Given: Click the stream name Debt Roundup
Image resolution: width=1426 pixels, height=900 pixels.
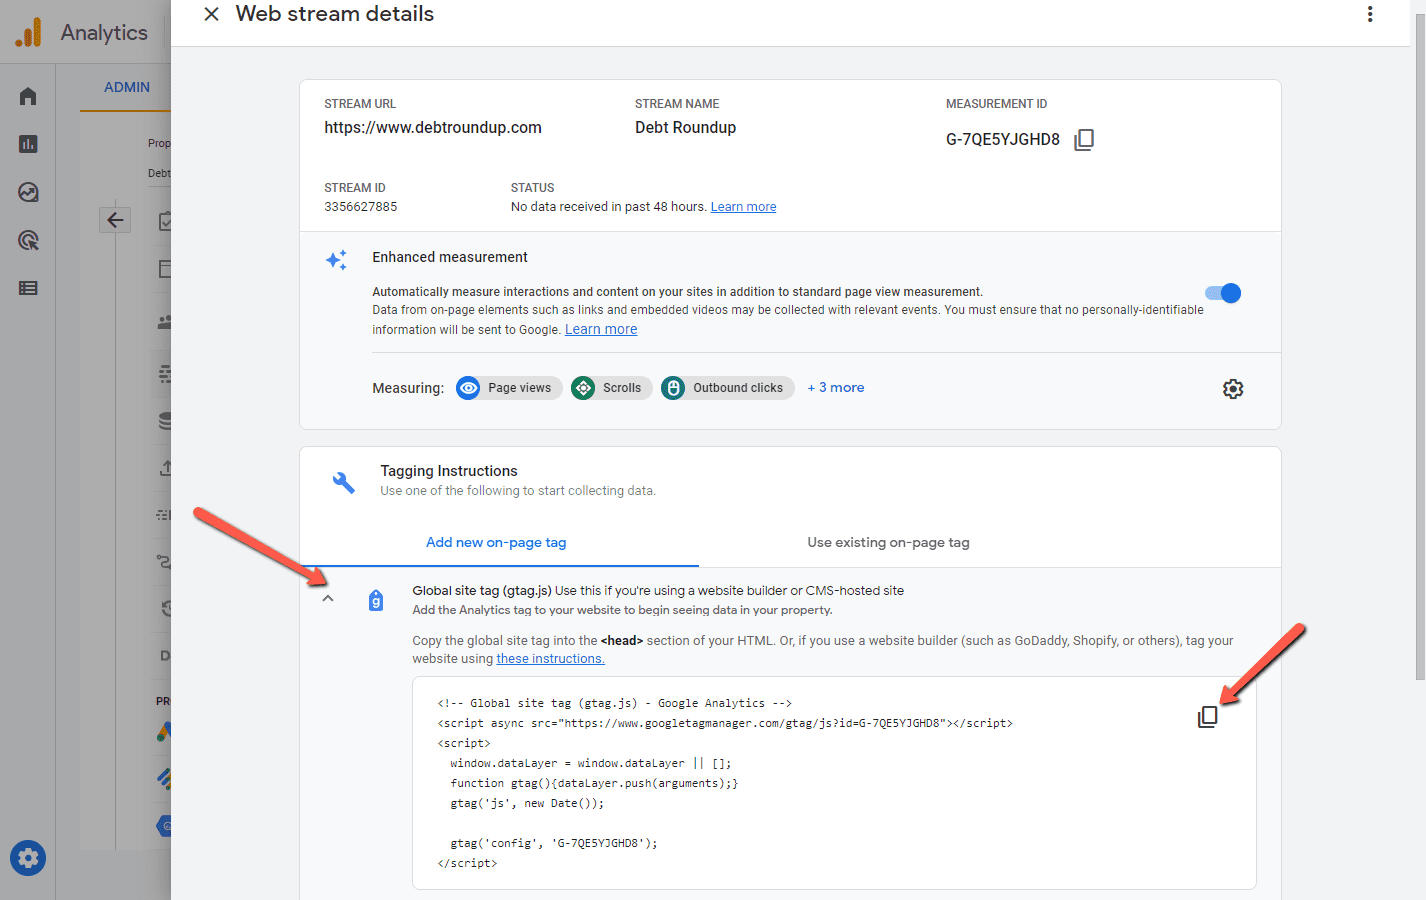Looking at the screenshot, I should click(x=685, y=128).
